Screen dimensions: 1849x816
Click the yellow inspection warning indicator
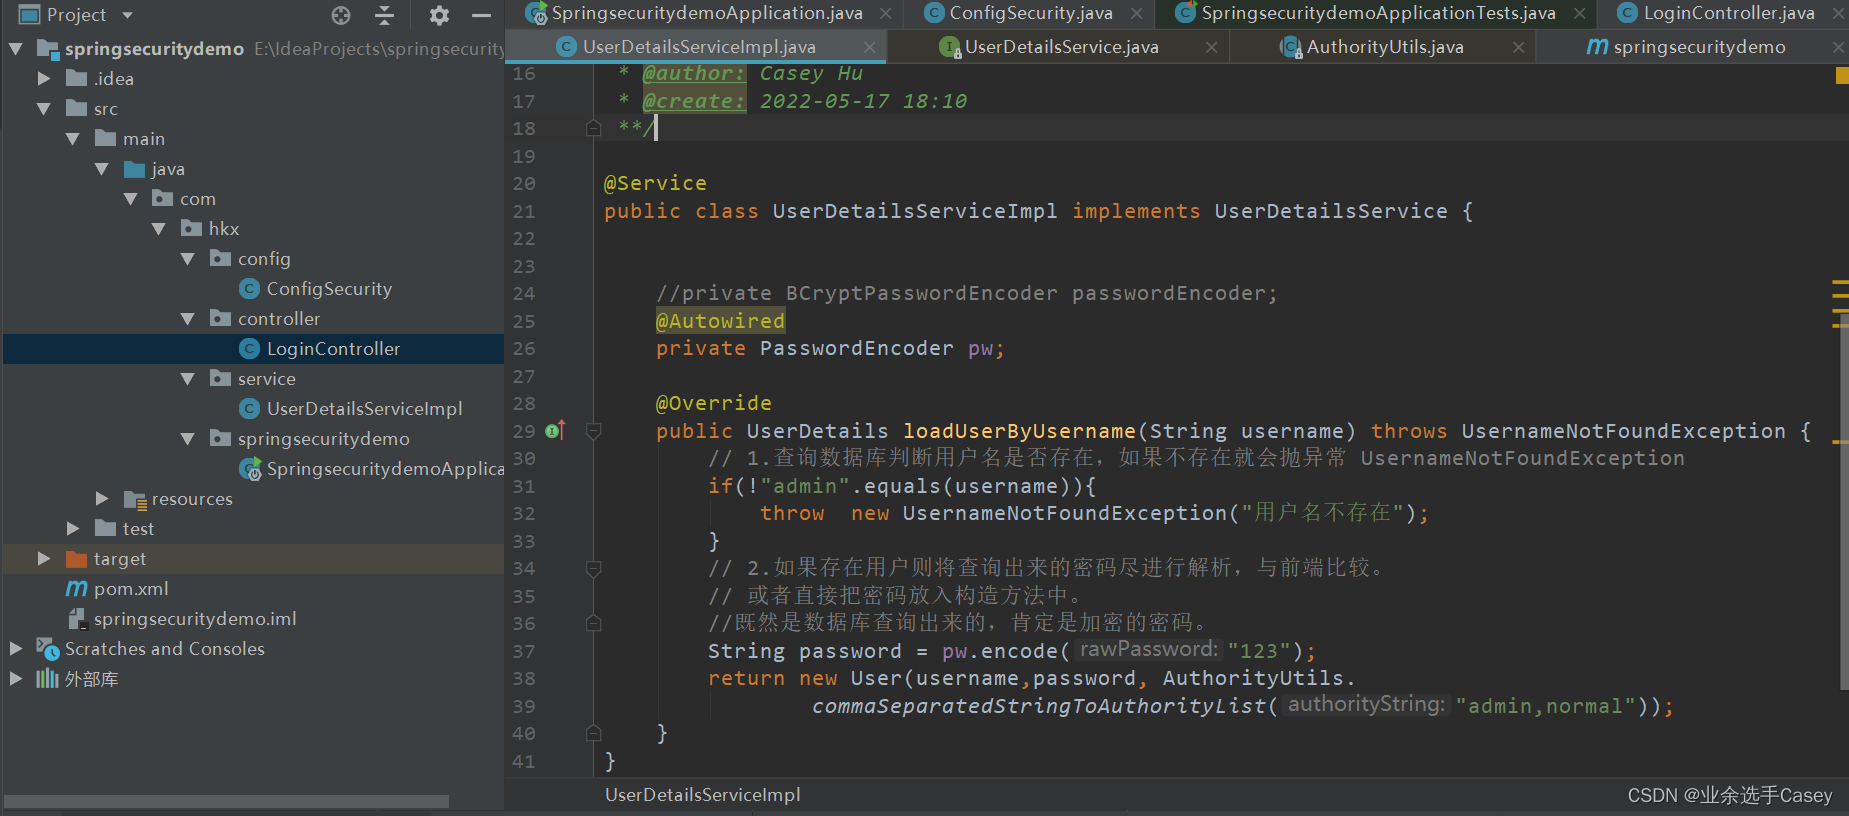[x=1842, y=75]
